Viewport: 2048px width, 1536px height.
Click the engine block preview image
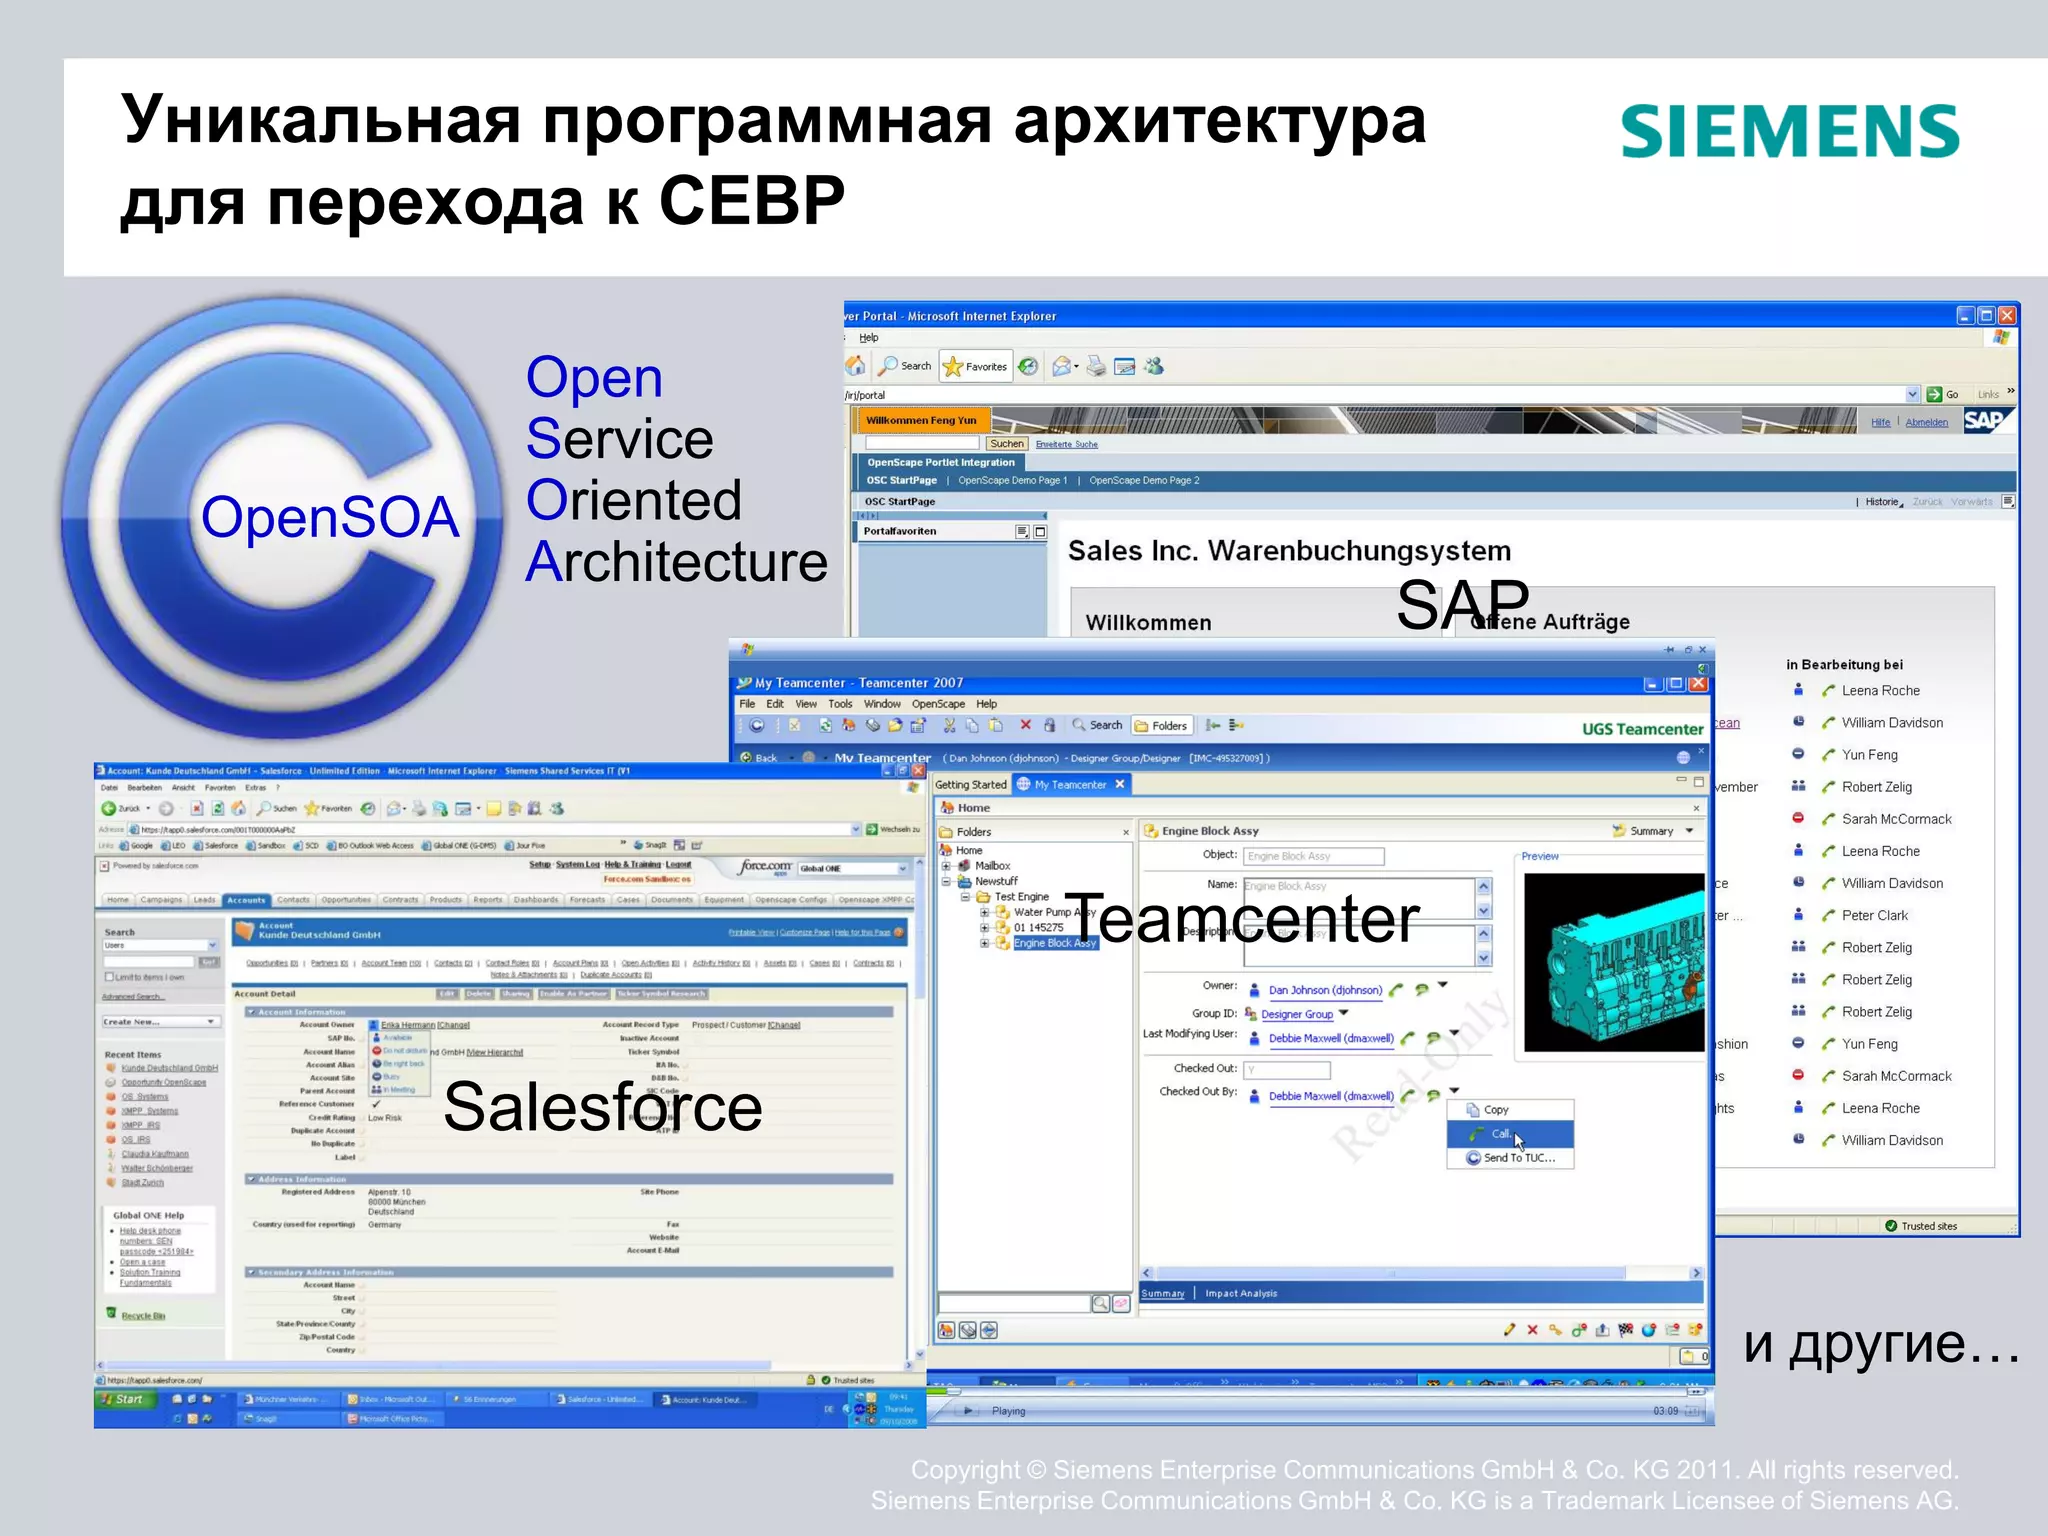[1614, 962]
